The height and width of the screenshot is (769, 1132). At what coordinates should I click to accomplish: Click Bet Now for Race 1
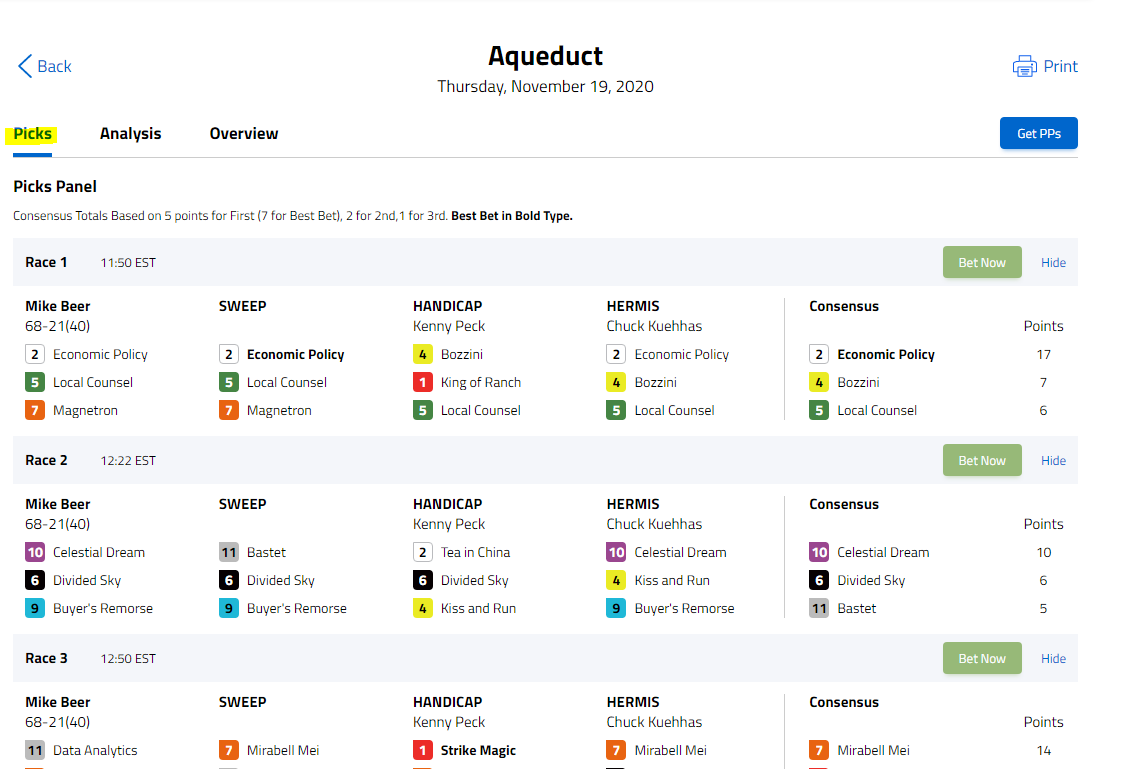[982, 262]
